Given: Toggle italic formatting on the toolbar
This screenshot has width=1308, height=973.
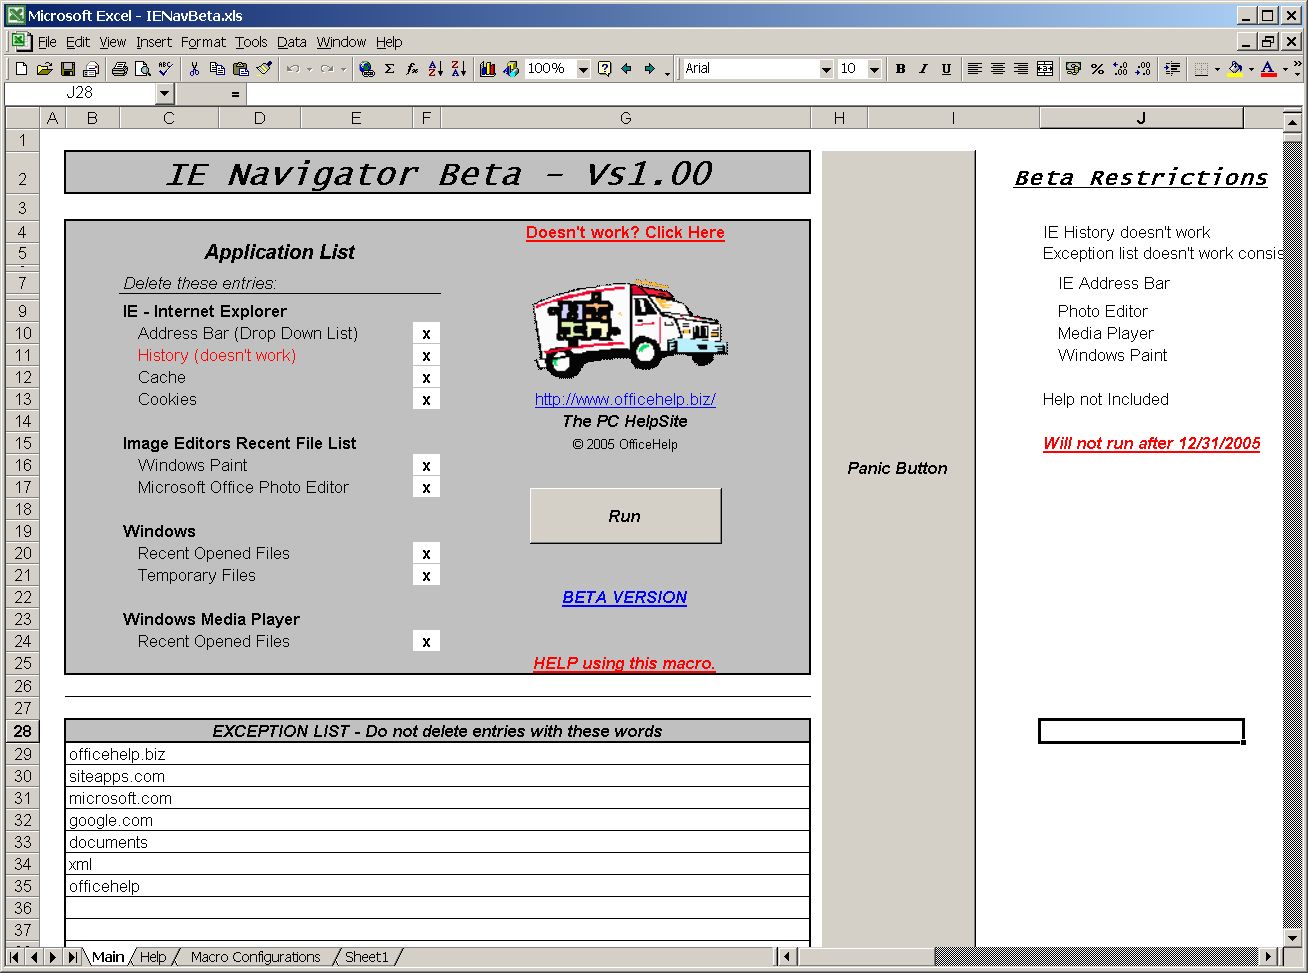Looking at the screenshot, I should pos(922,68).
